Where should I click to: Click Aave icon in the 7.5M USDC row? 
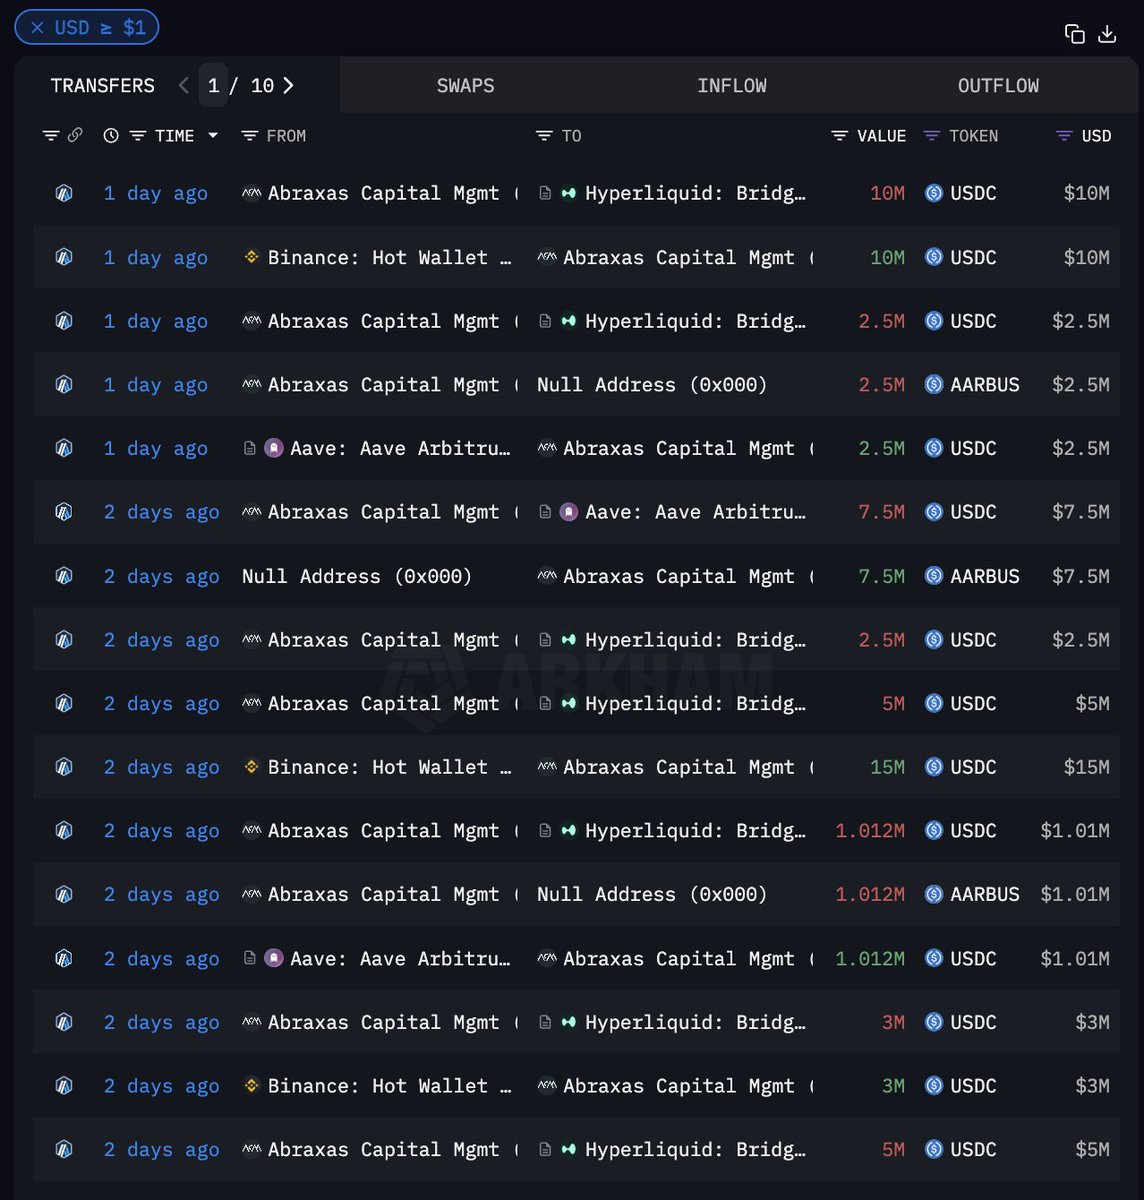[x=569, y=512]
